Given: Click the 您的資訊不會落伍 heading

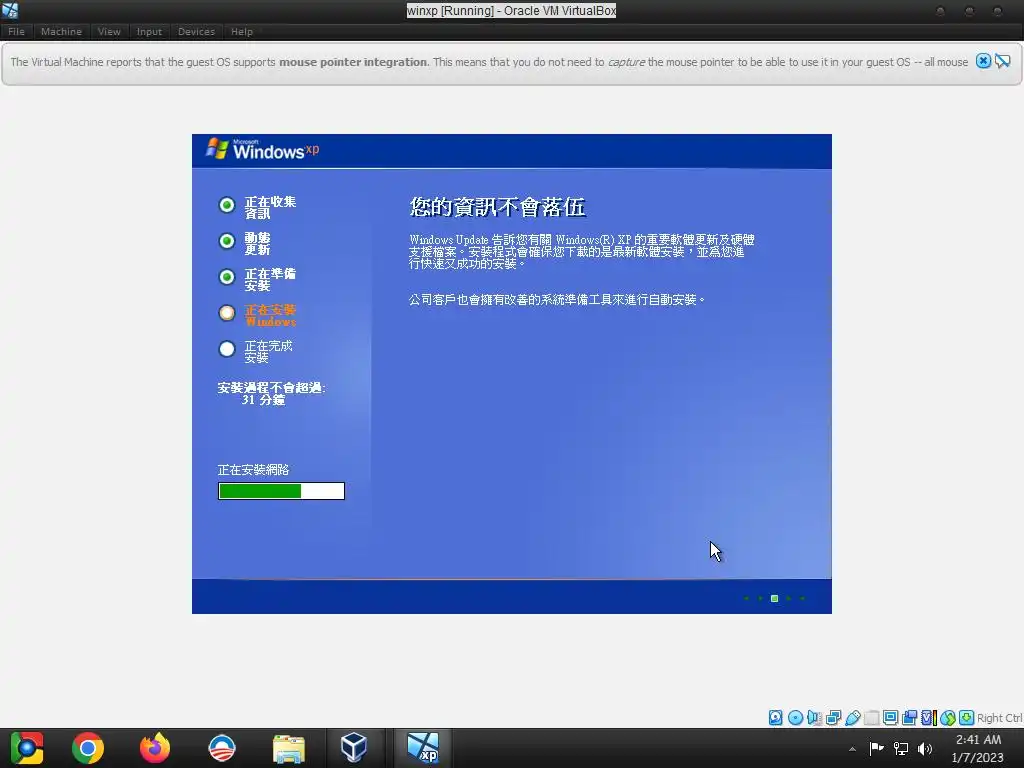Looking at the screenshot, I should pos(497,207).
